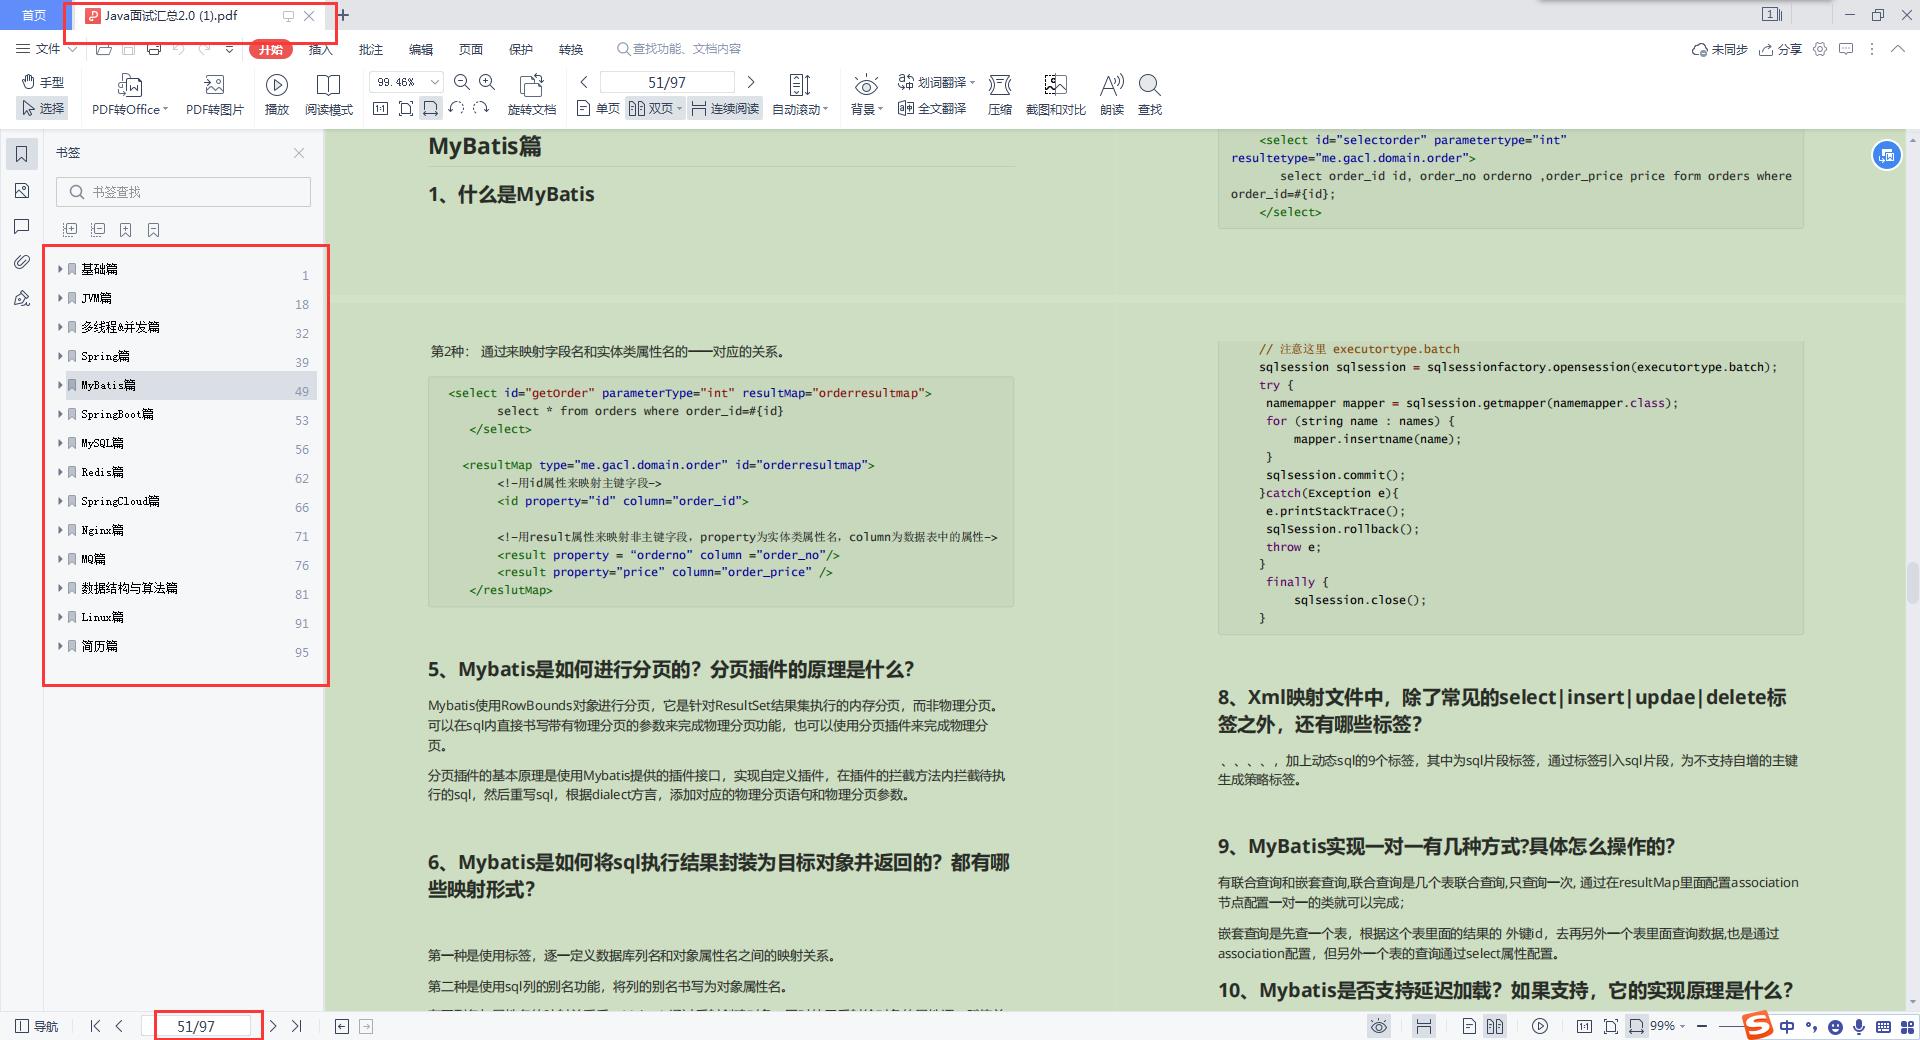Open the 文件 file menu
This screenshot has height=1040, width=1920.
coord(46,48)
